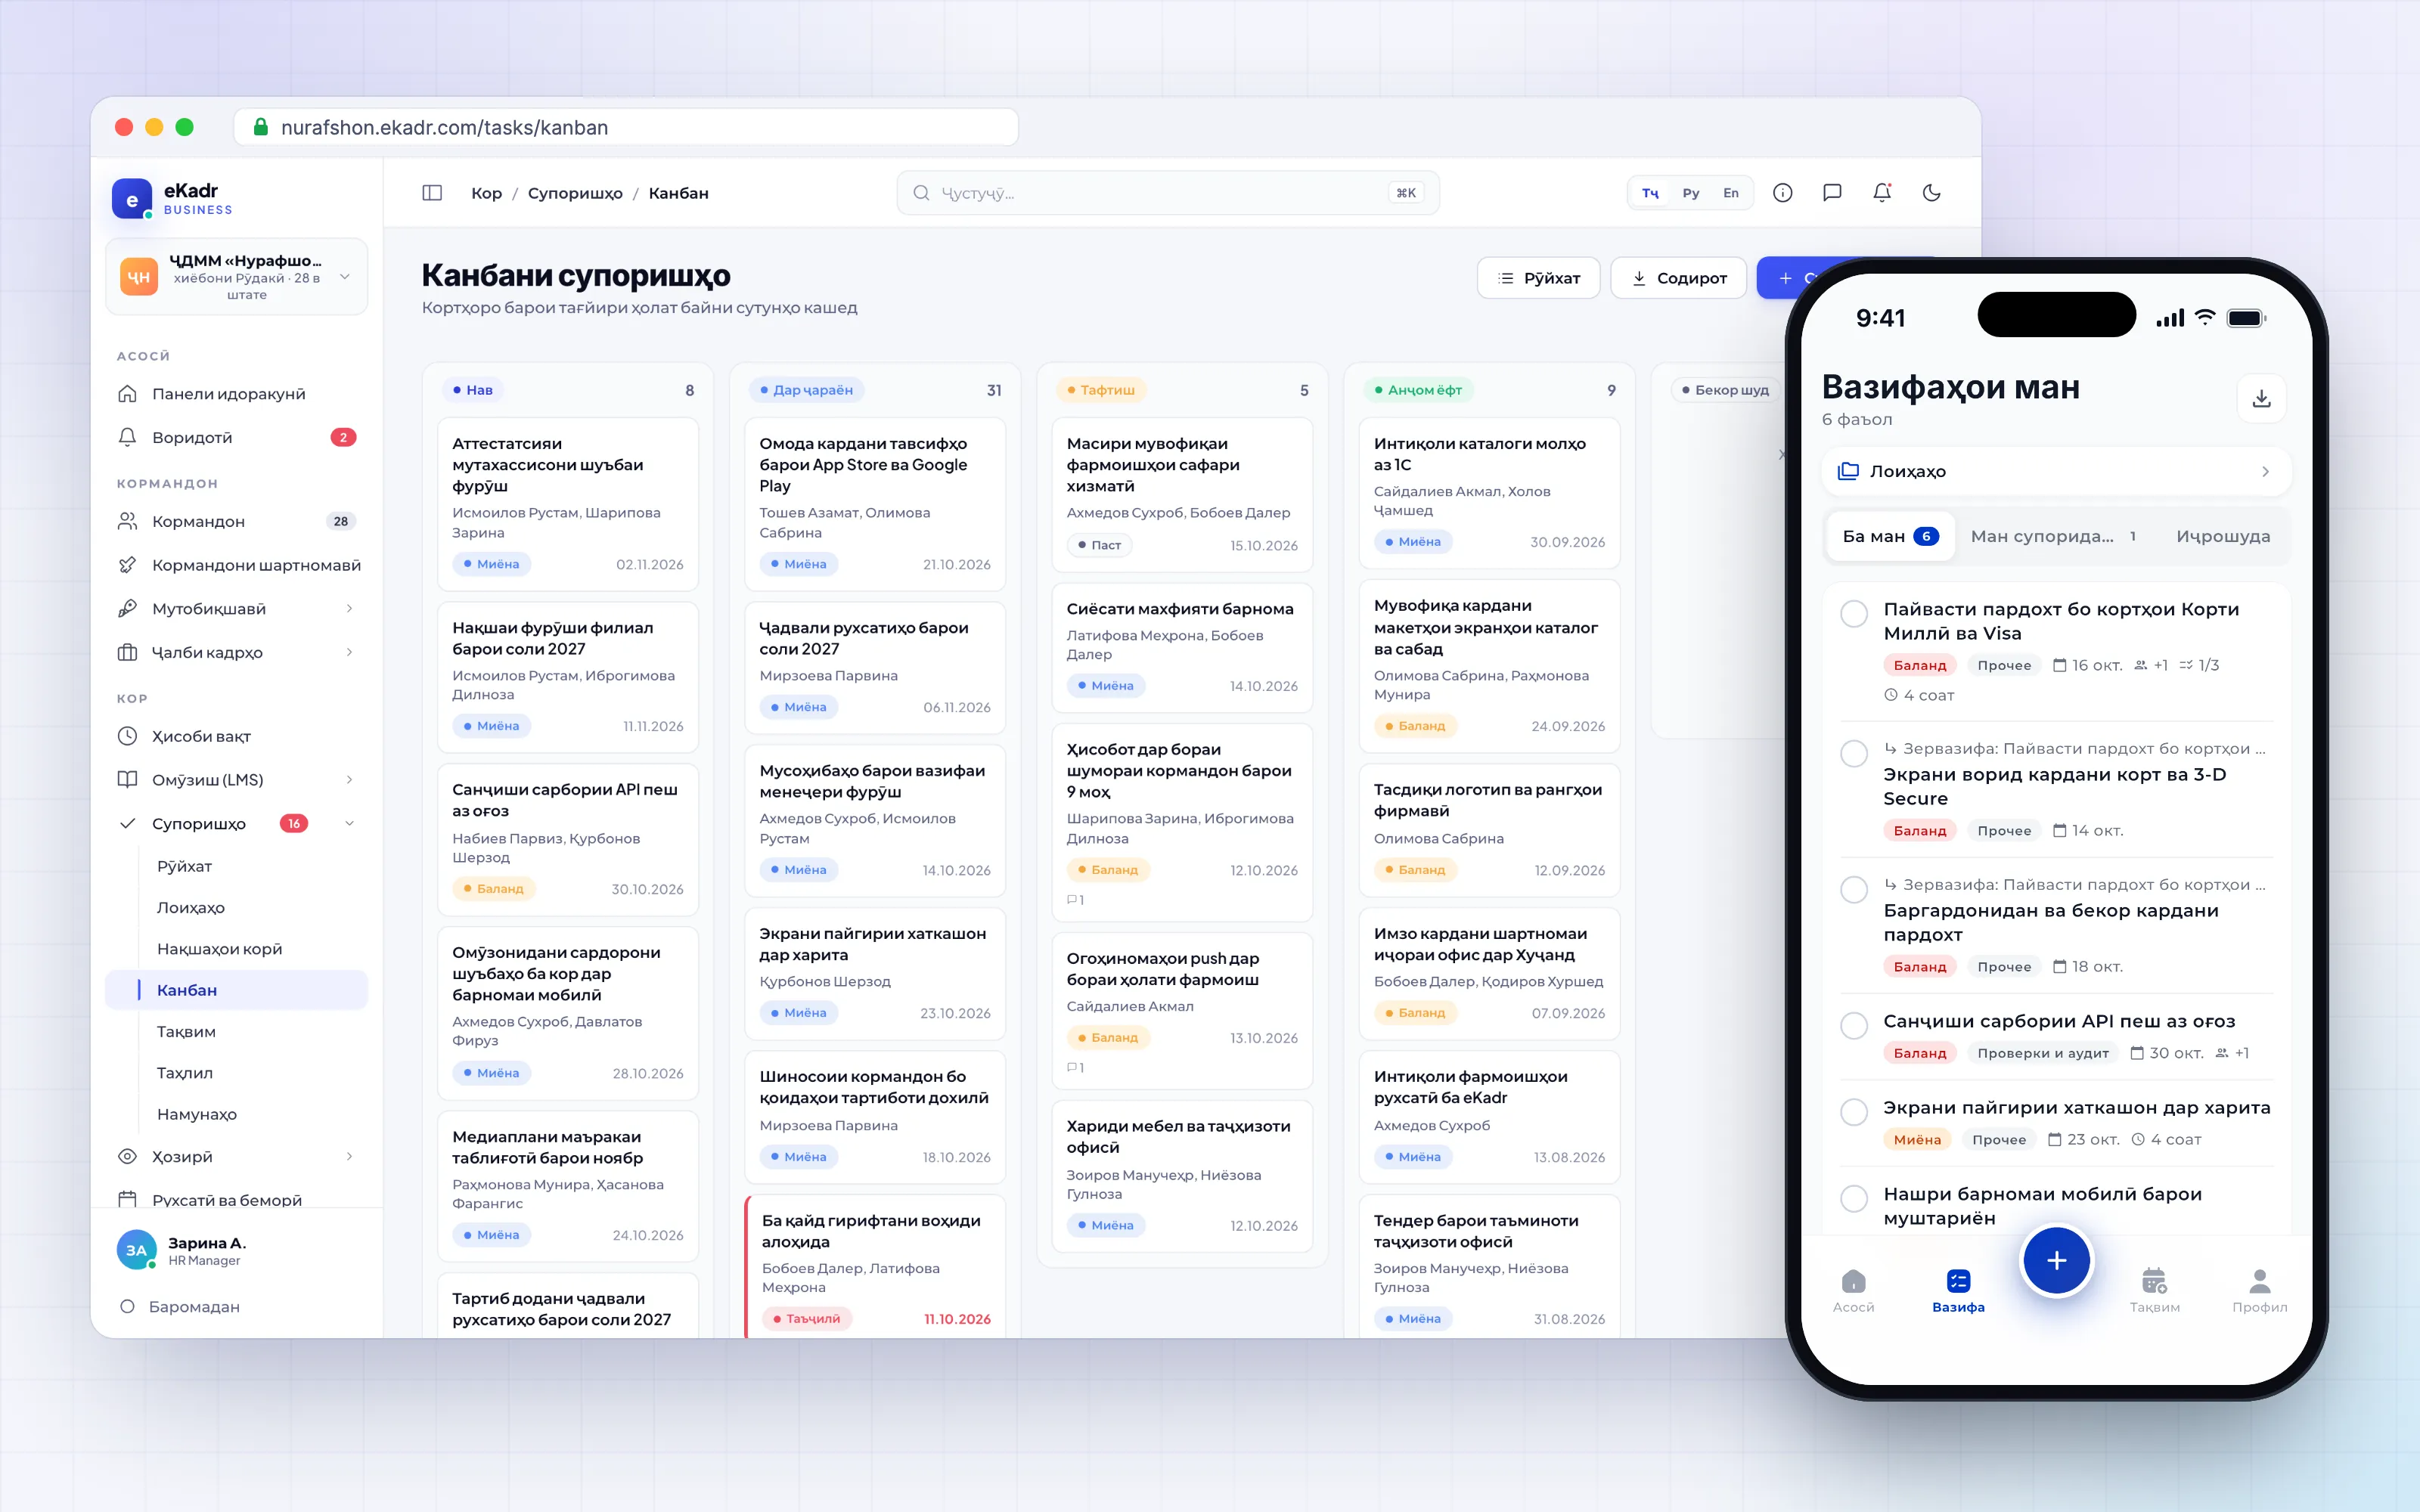Switch interface language to Ру
Screen dimensions: 2420x1512
click(x=1690, y=193)
